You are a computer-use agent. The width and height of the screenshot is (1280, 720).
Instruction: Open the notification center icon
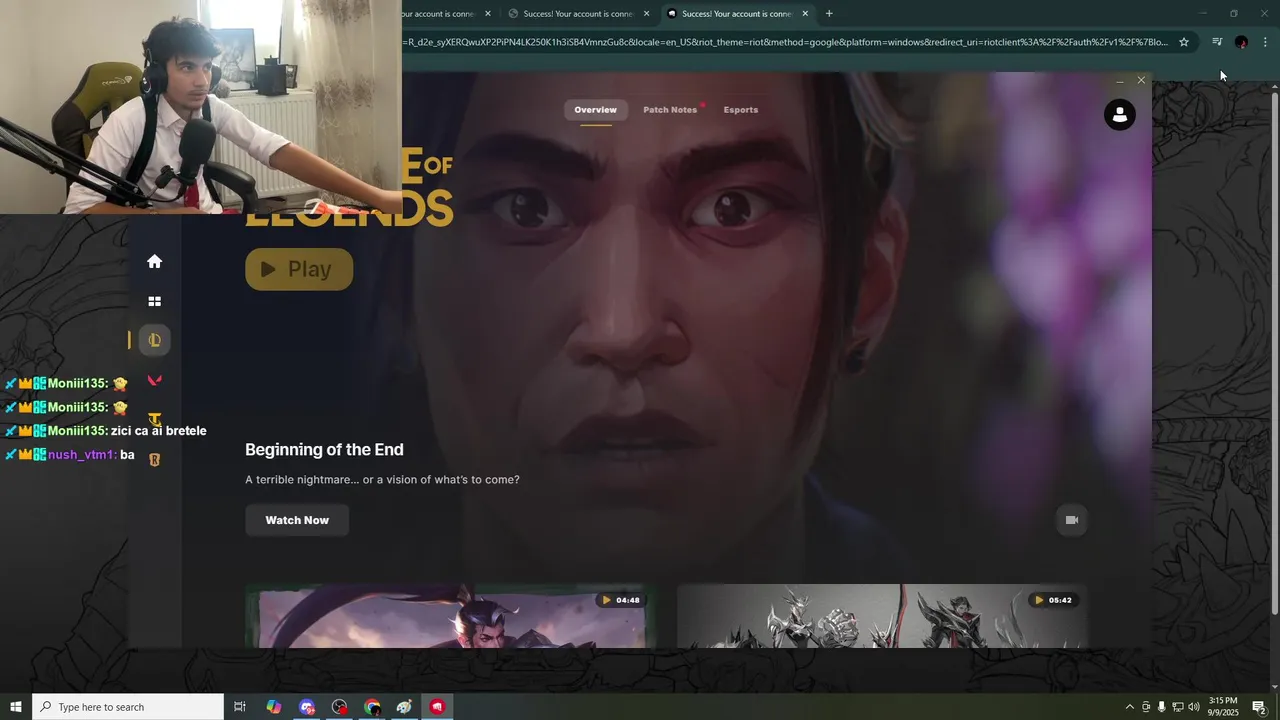click(x=1259, y=707)
